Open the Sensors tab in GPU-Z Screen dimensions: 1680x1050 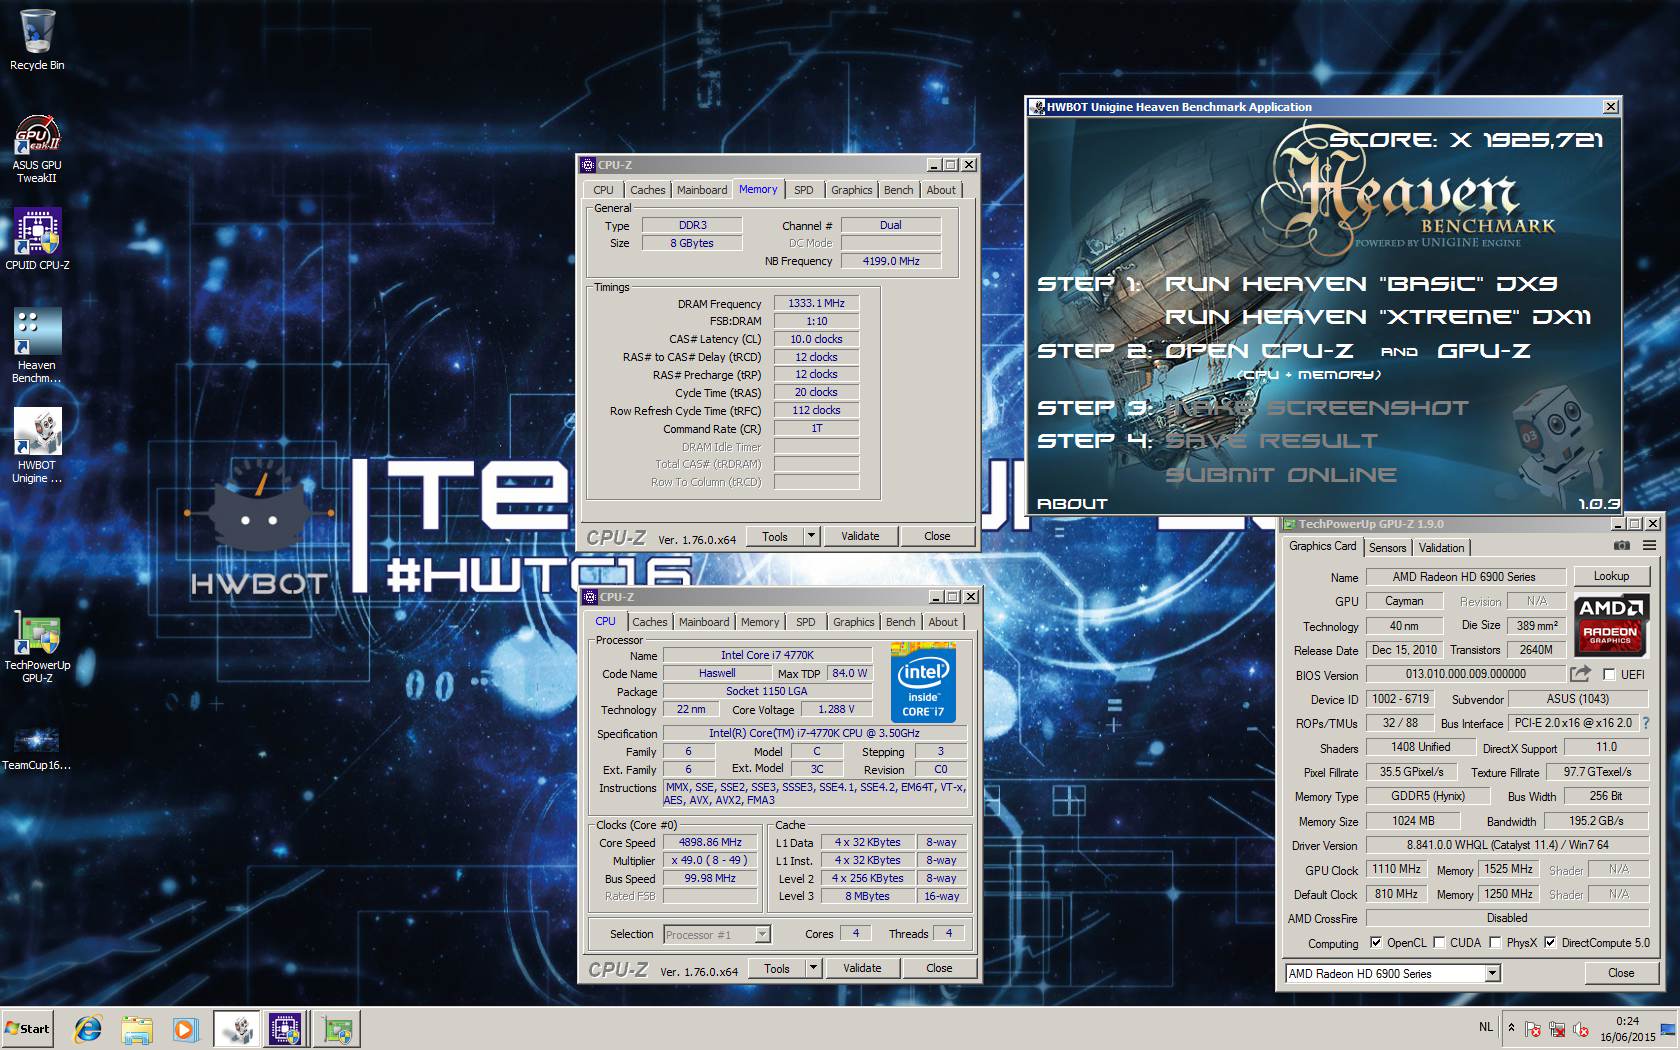point(1387,548)
